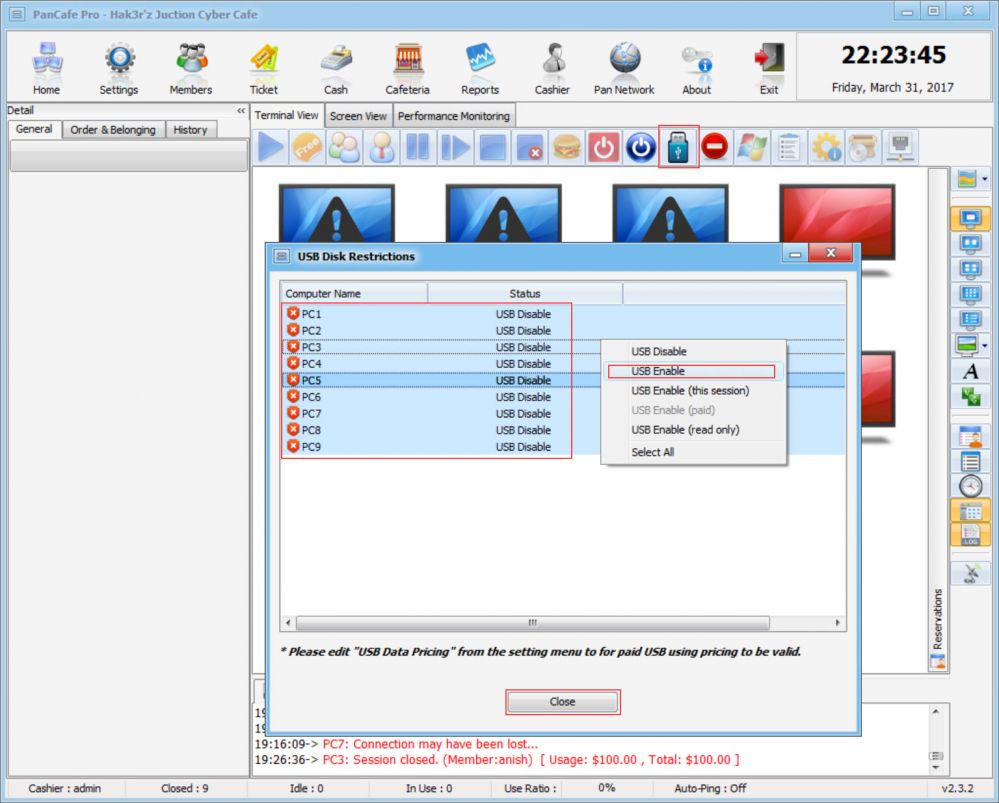Open the Cash register icon
The height and width of the screenshot is (803, 999).
tap(336, 68)
